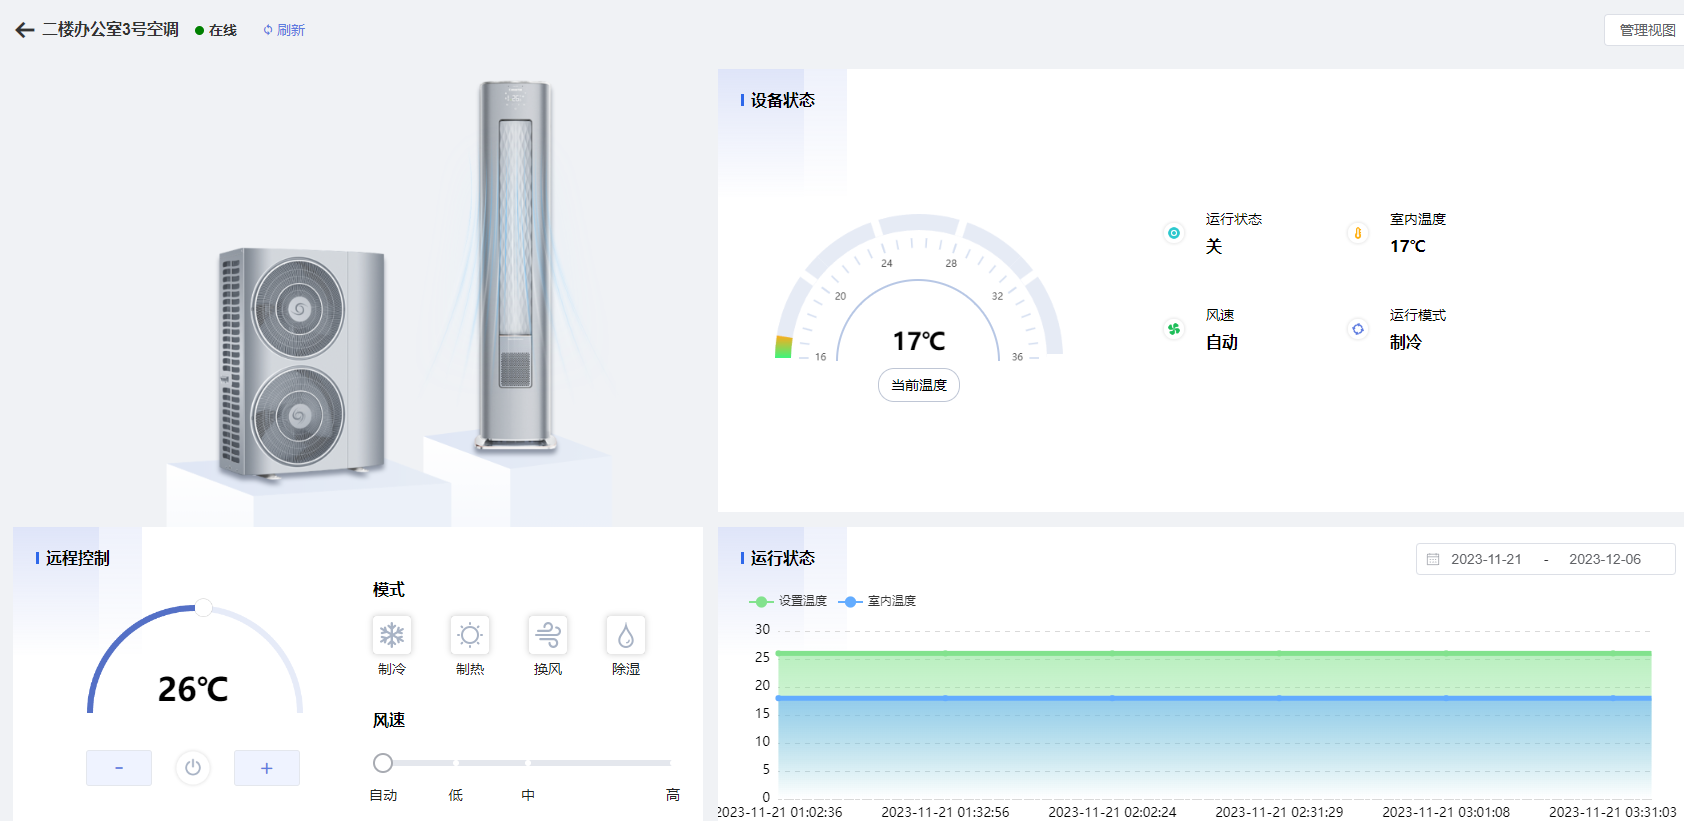The width and height of the screenshot is (1684, 821).
Task: Open the start date 2023-11-21 picker
Action: (1486, 559)
